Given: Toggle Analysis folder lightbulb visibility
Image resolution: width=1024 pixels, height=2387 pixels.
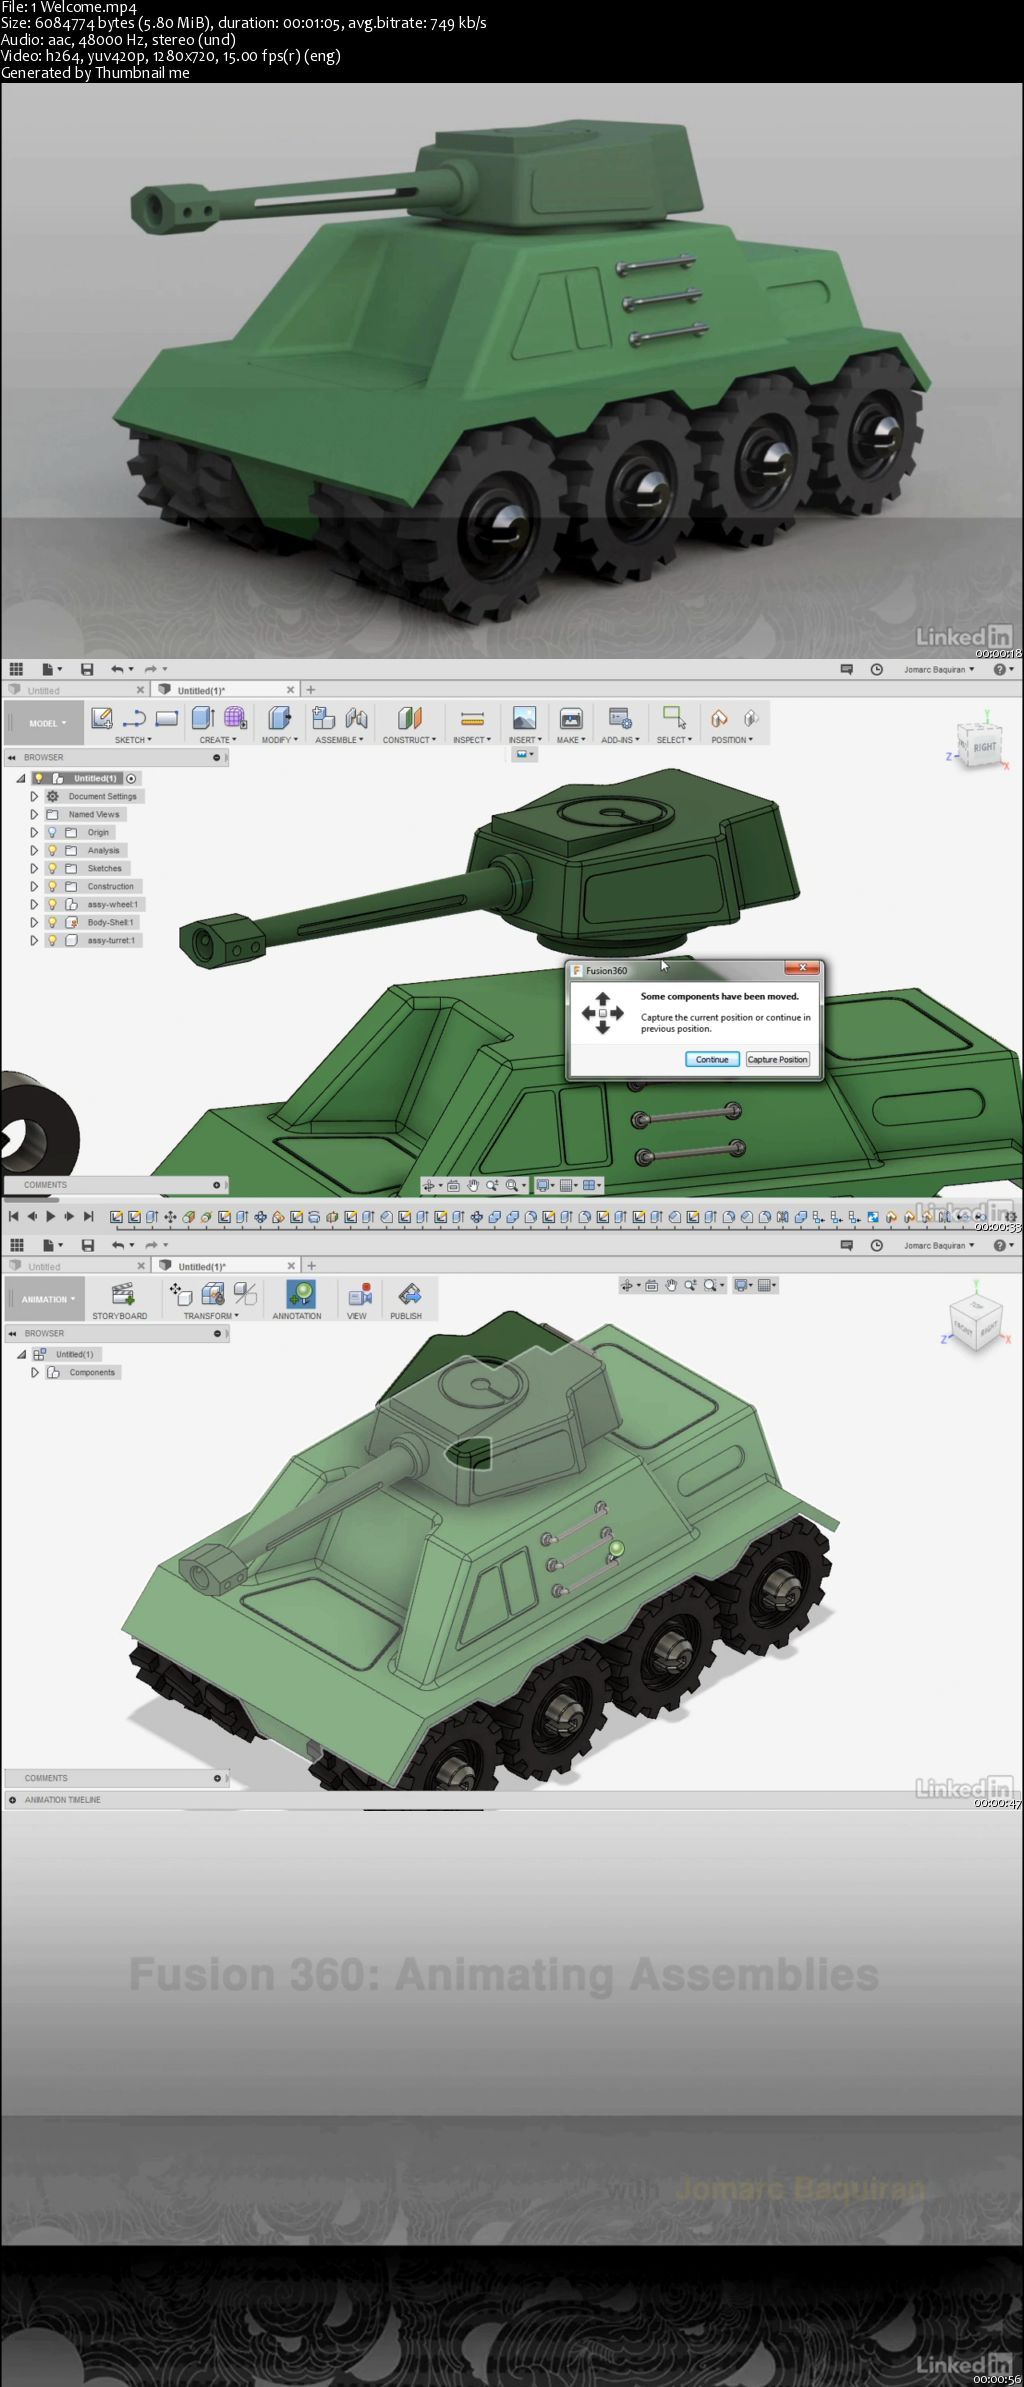Looking at the screenshot, I should click(52, 850).
